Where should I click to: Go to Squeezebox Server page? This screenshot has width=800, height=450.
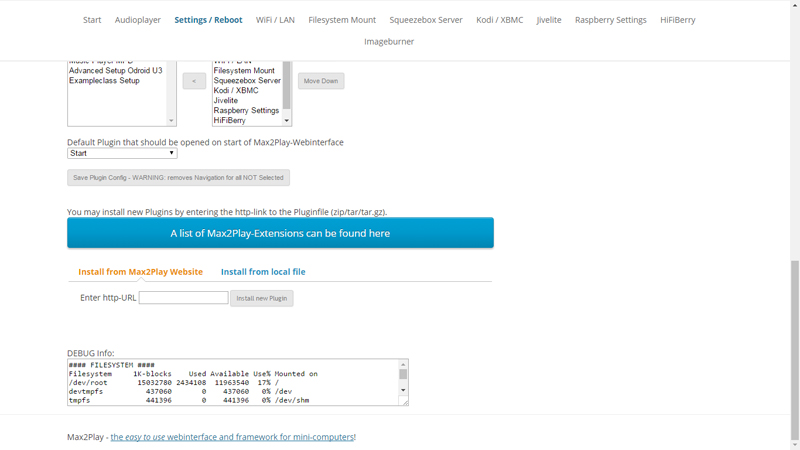[x=426, y=20]
